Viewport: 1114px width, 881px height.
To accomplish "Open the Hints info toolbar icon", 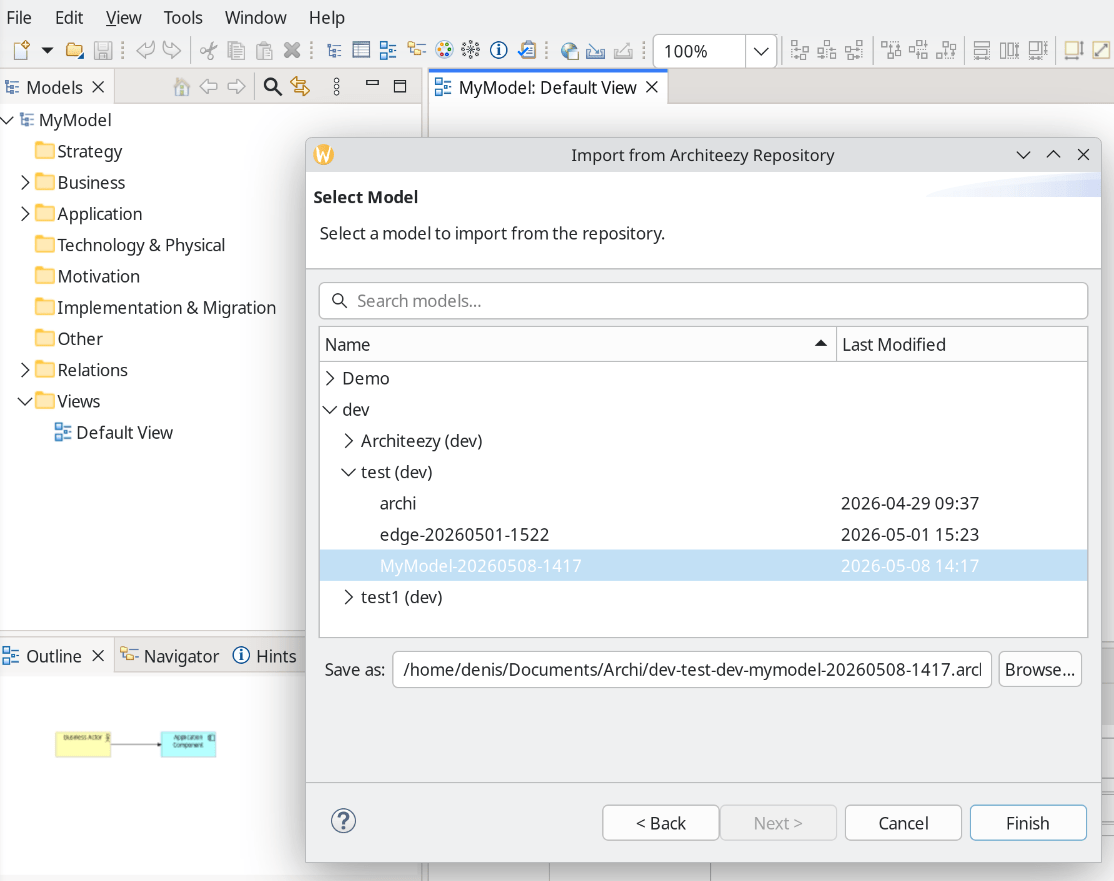I will tap(499, 50).
